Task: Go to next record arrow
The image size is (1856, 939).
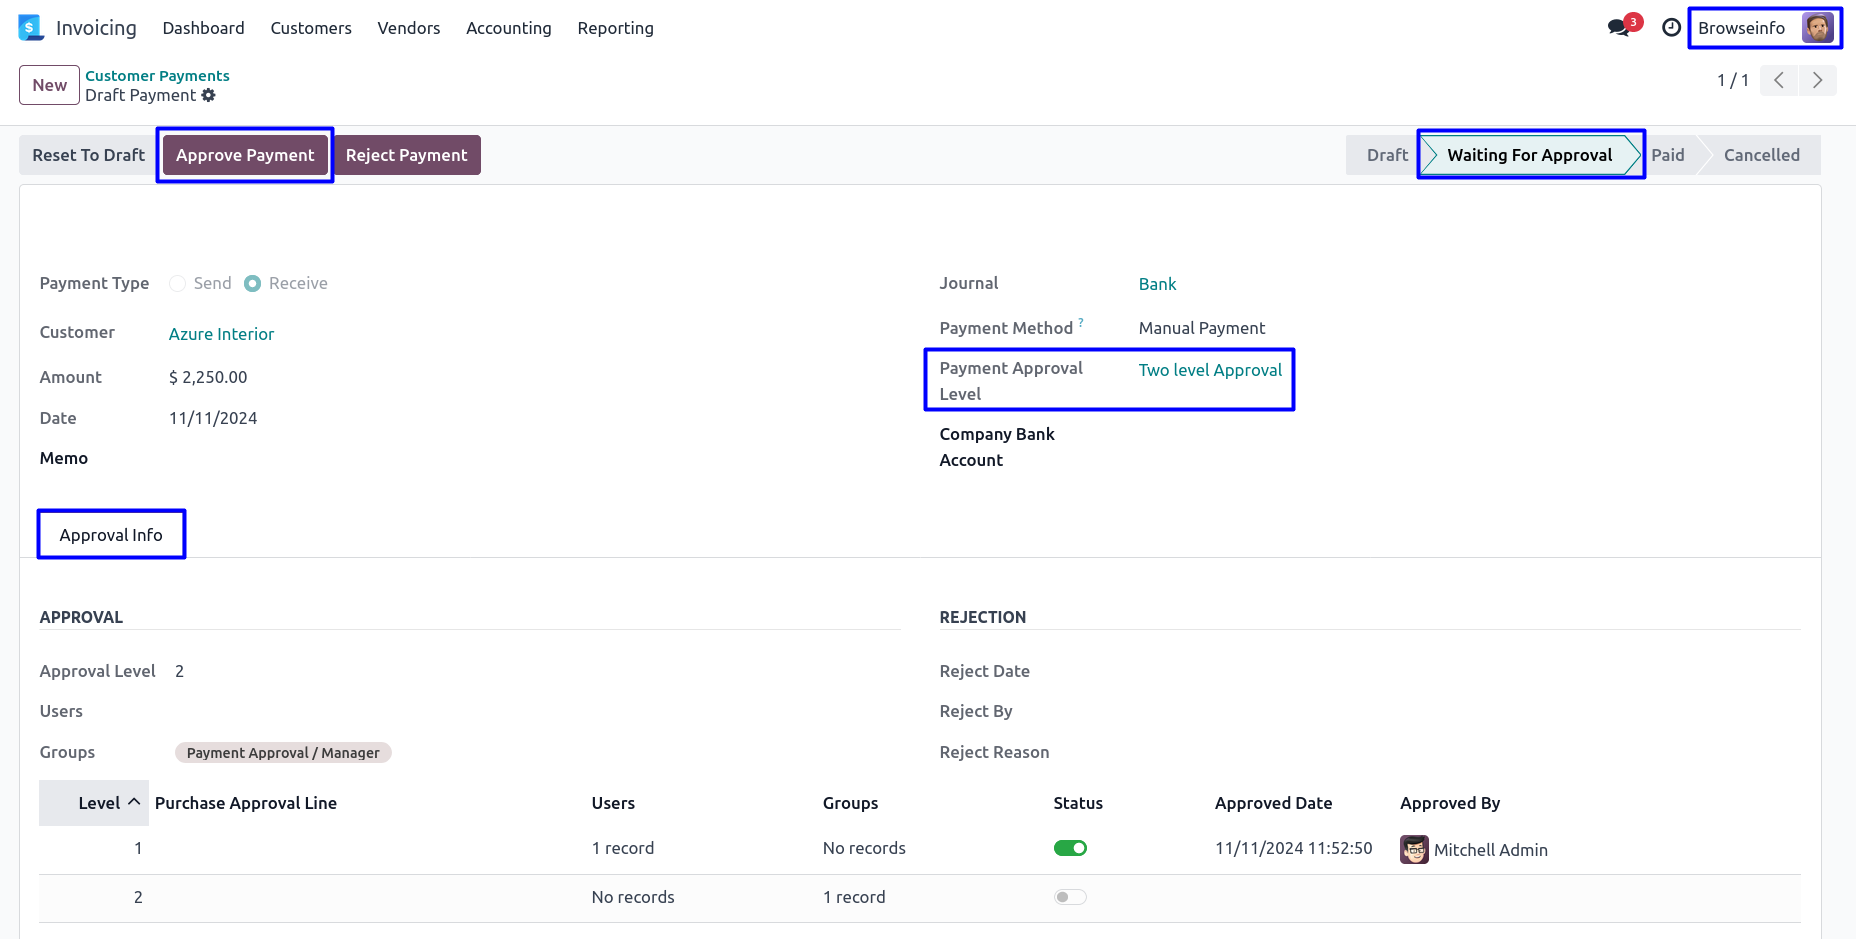Action: [x=1817, y=80]
